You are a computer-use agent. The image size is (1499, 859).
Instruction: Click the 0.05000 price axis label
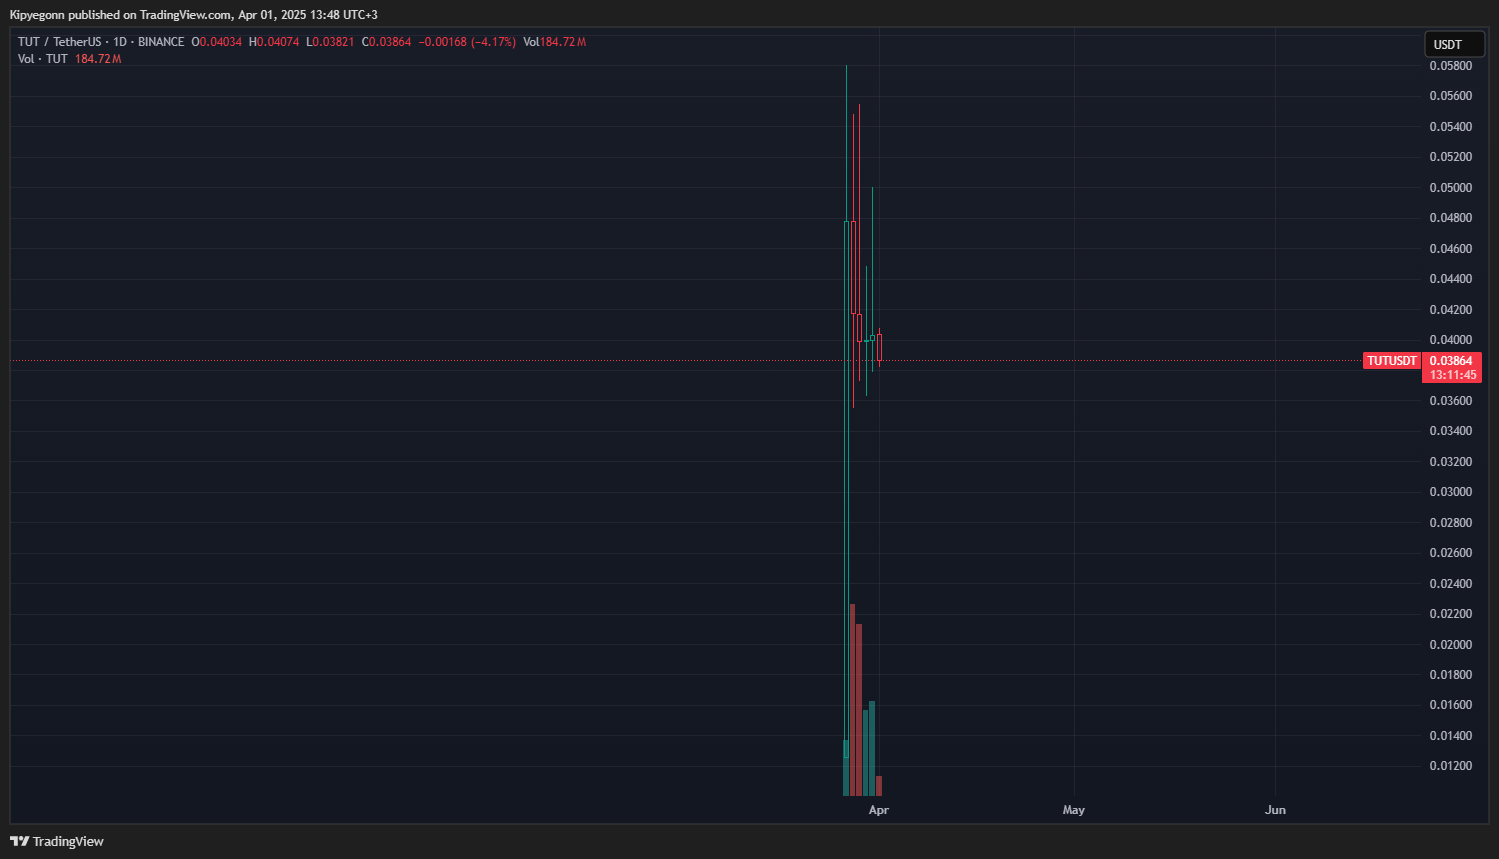pos(1450,188)
